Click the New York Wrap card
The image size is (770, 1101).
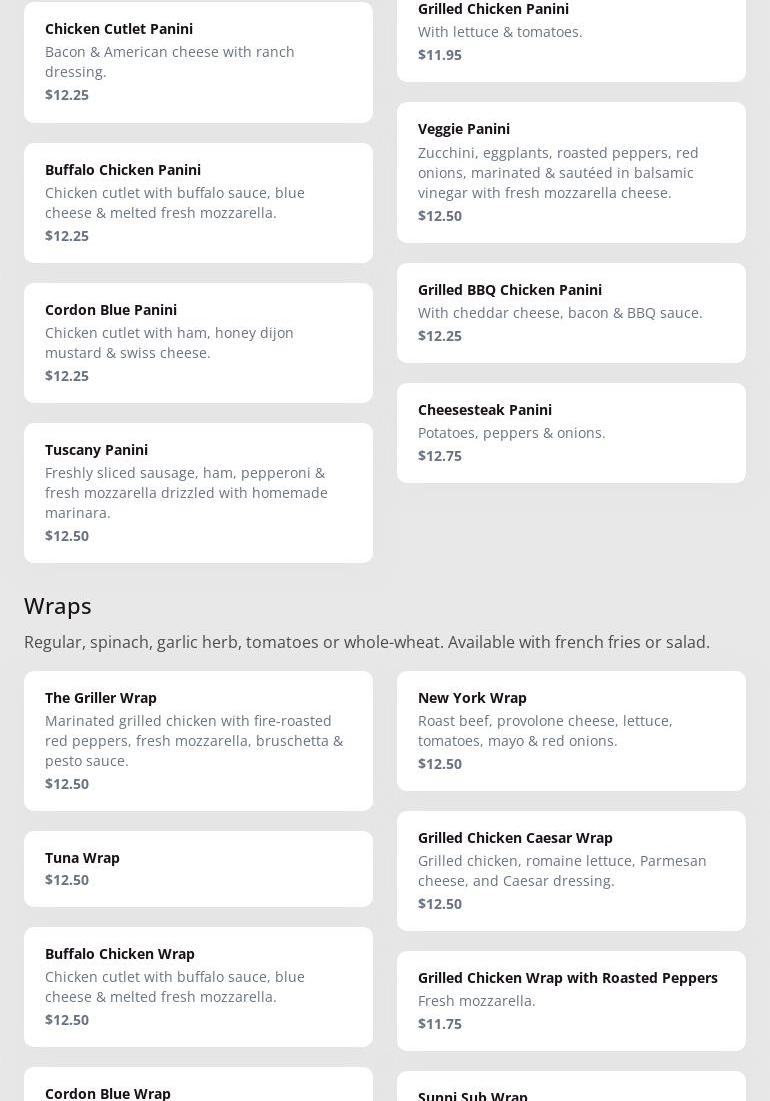(571, 731)
